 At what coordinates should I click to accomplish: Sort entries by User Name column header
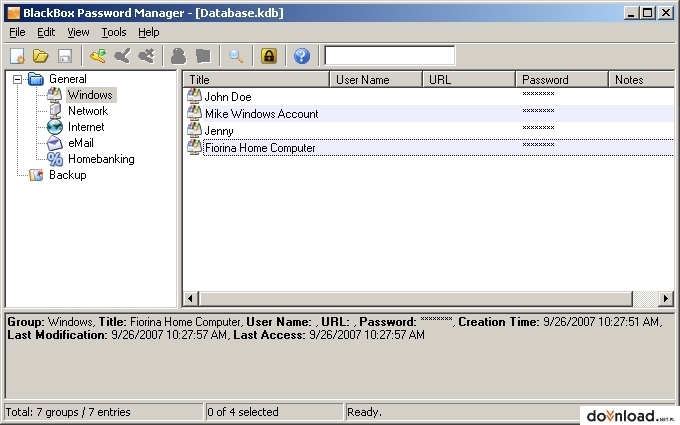point(376,80)
